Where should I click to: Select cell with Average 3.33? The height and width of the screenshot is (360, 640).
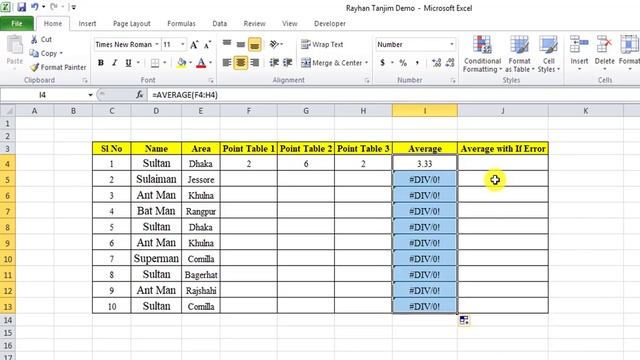(424, 163)
